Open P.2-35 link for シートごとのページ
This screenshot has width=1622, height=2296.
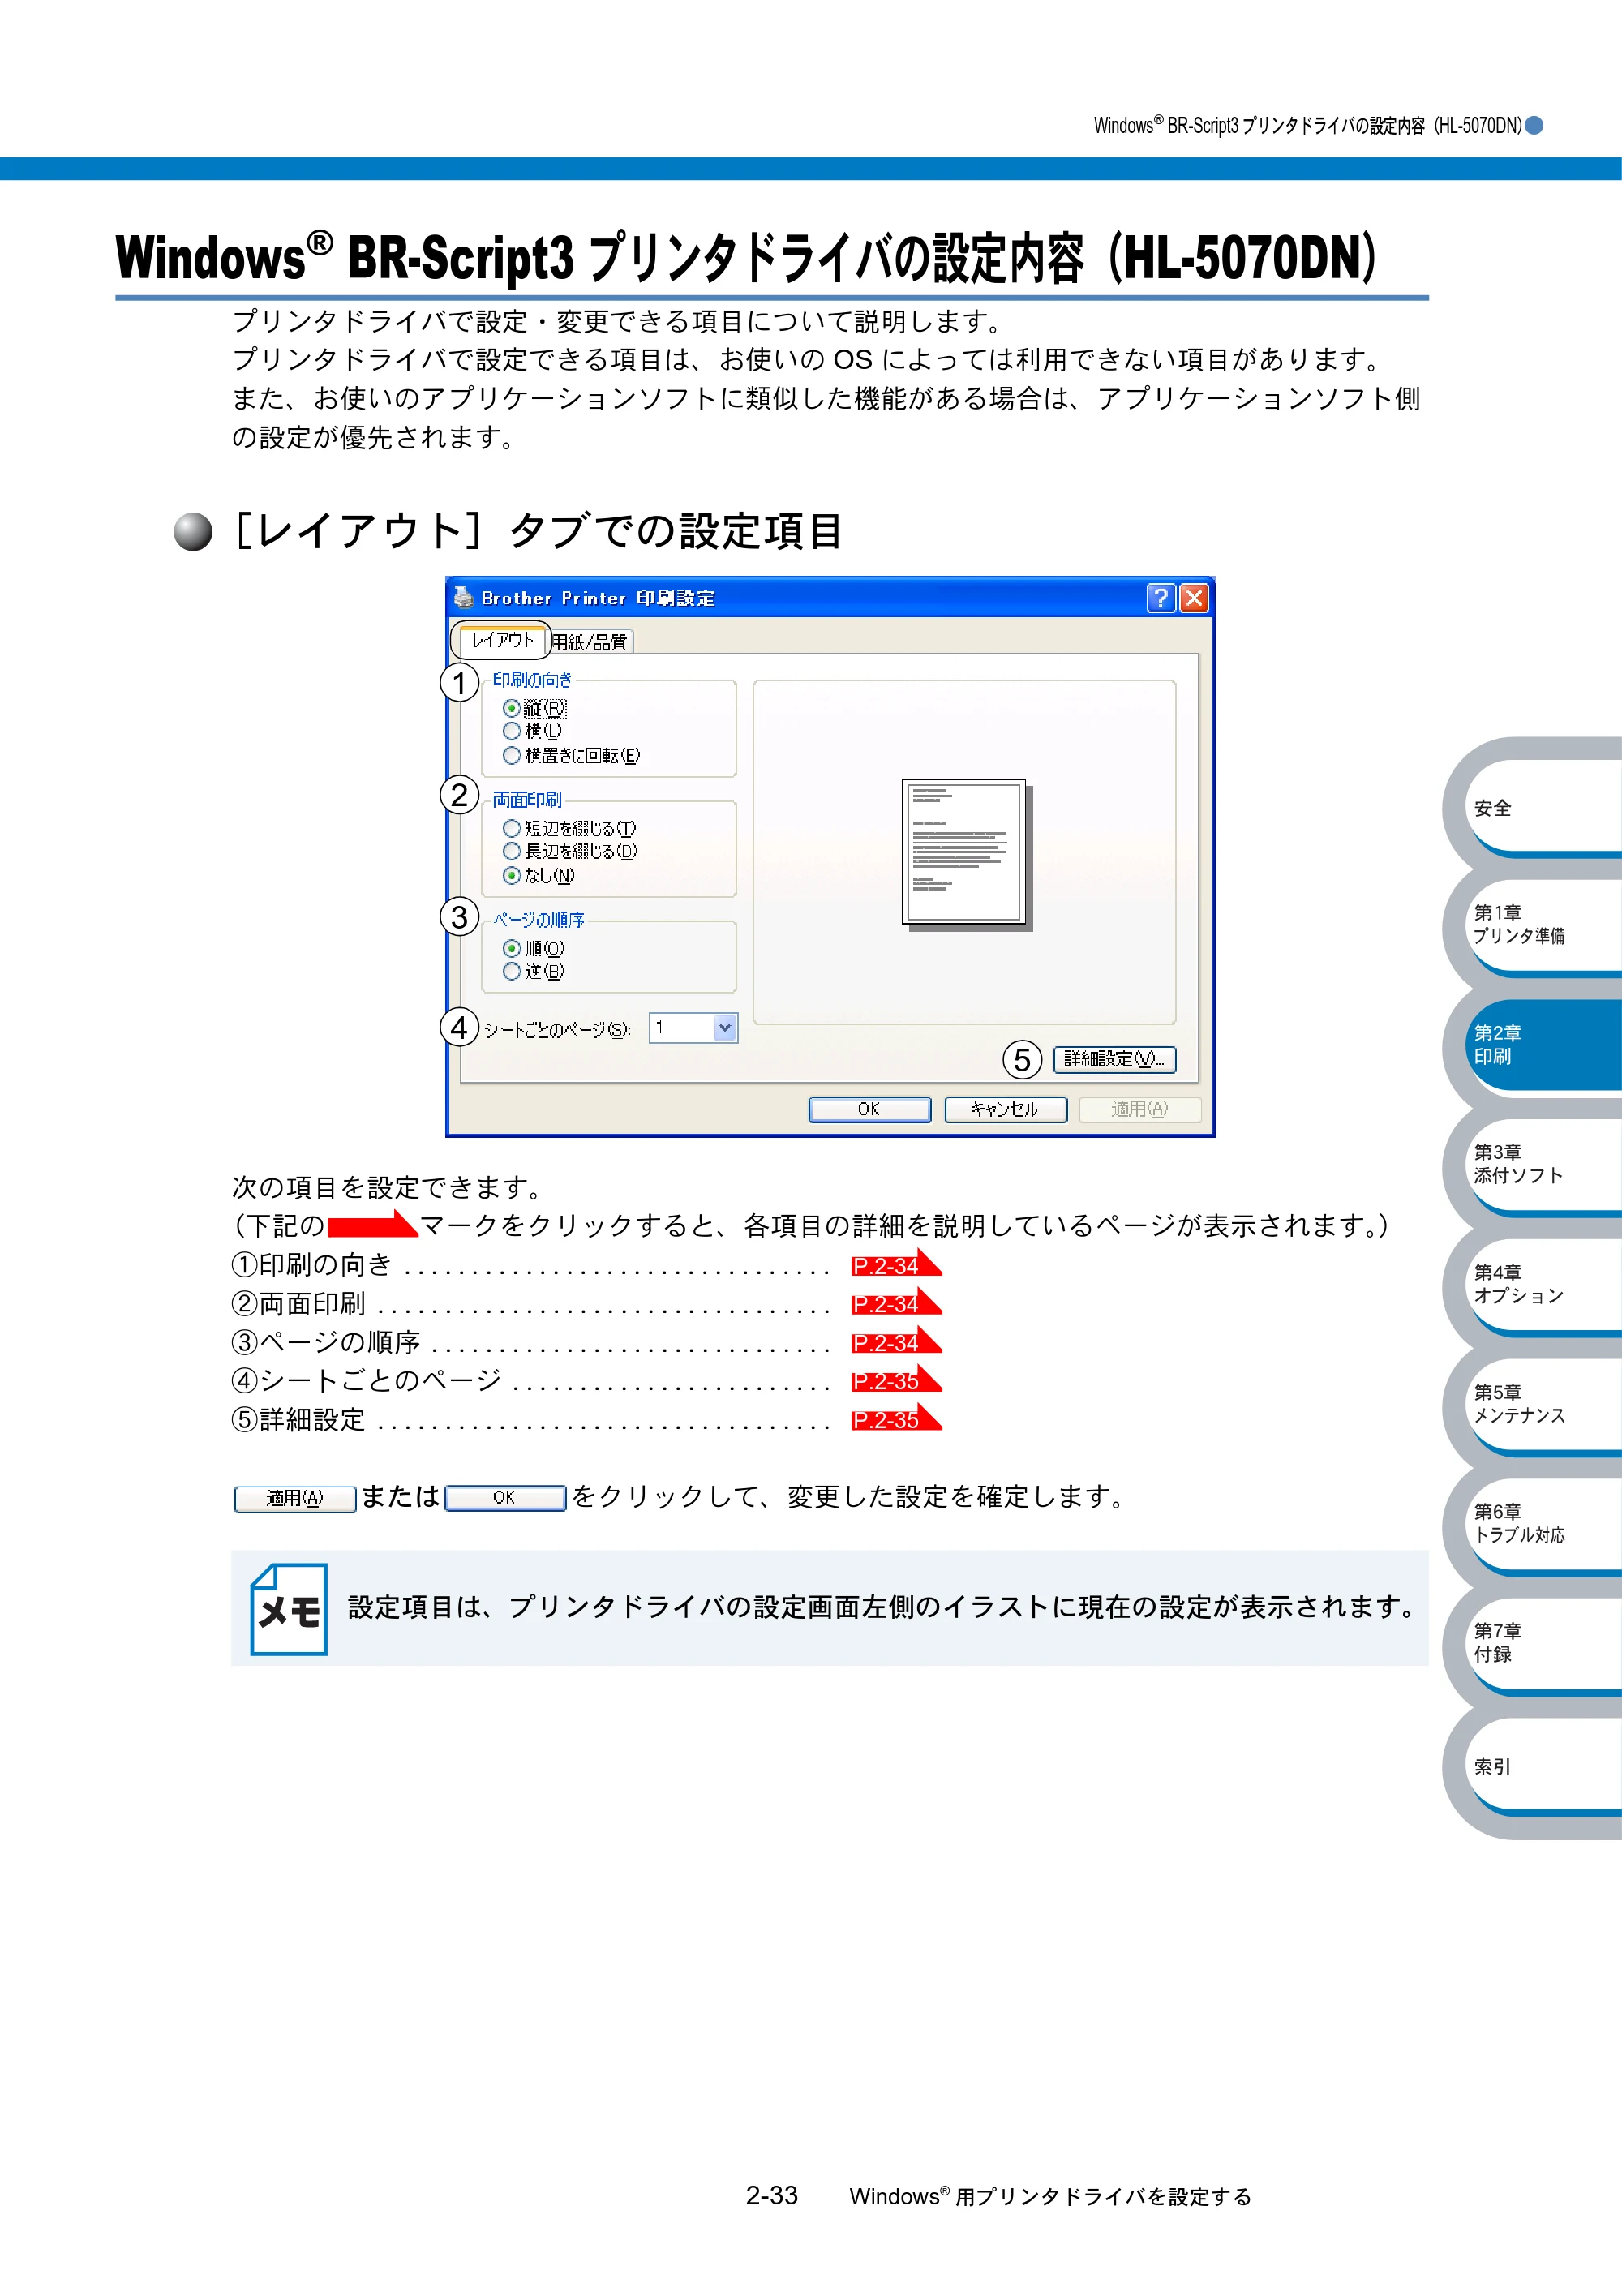tap(896, 1380)
